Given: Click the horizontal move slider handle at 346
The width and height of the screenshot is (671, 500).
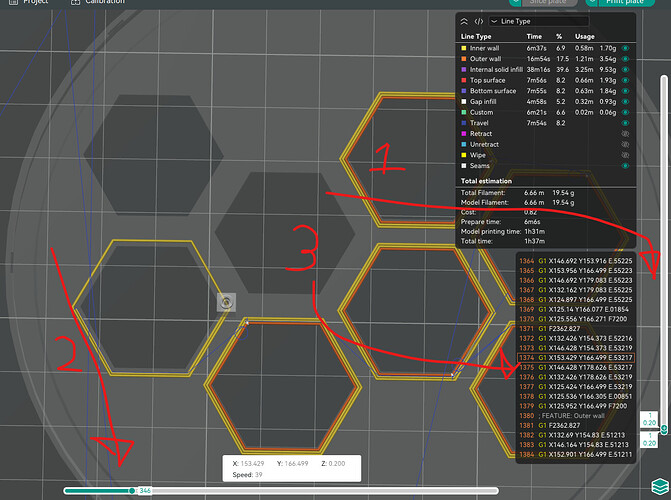Looking at the screenshot, I should [132, 491].
